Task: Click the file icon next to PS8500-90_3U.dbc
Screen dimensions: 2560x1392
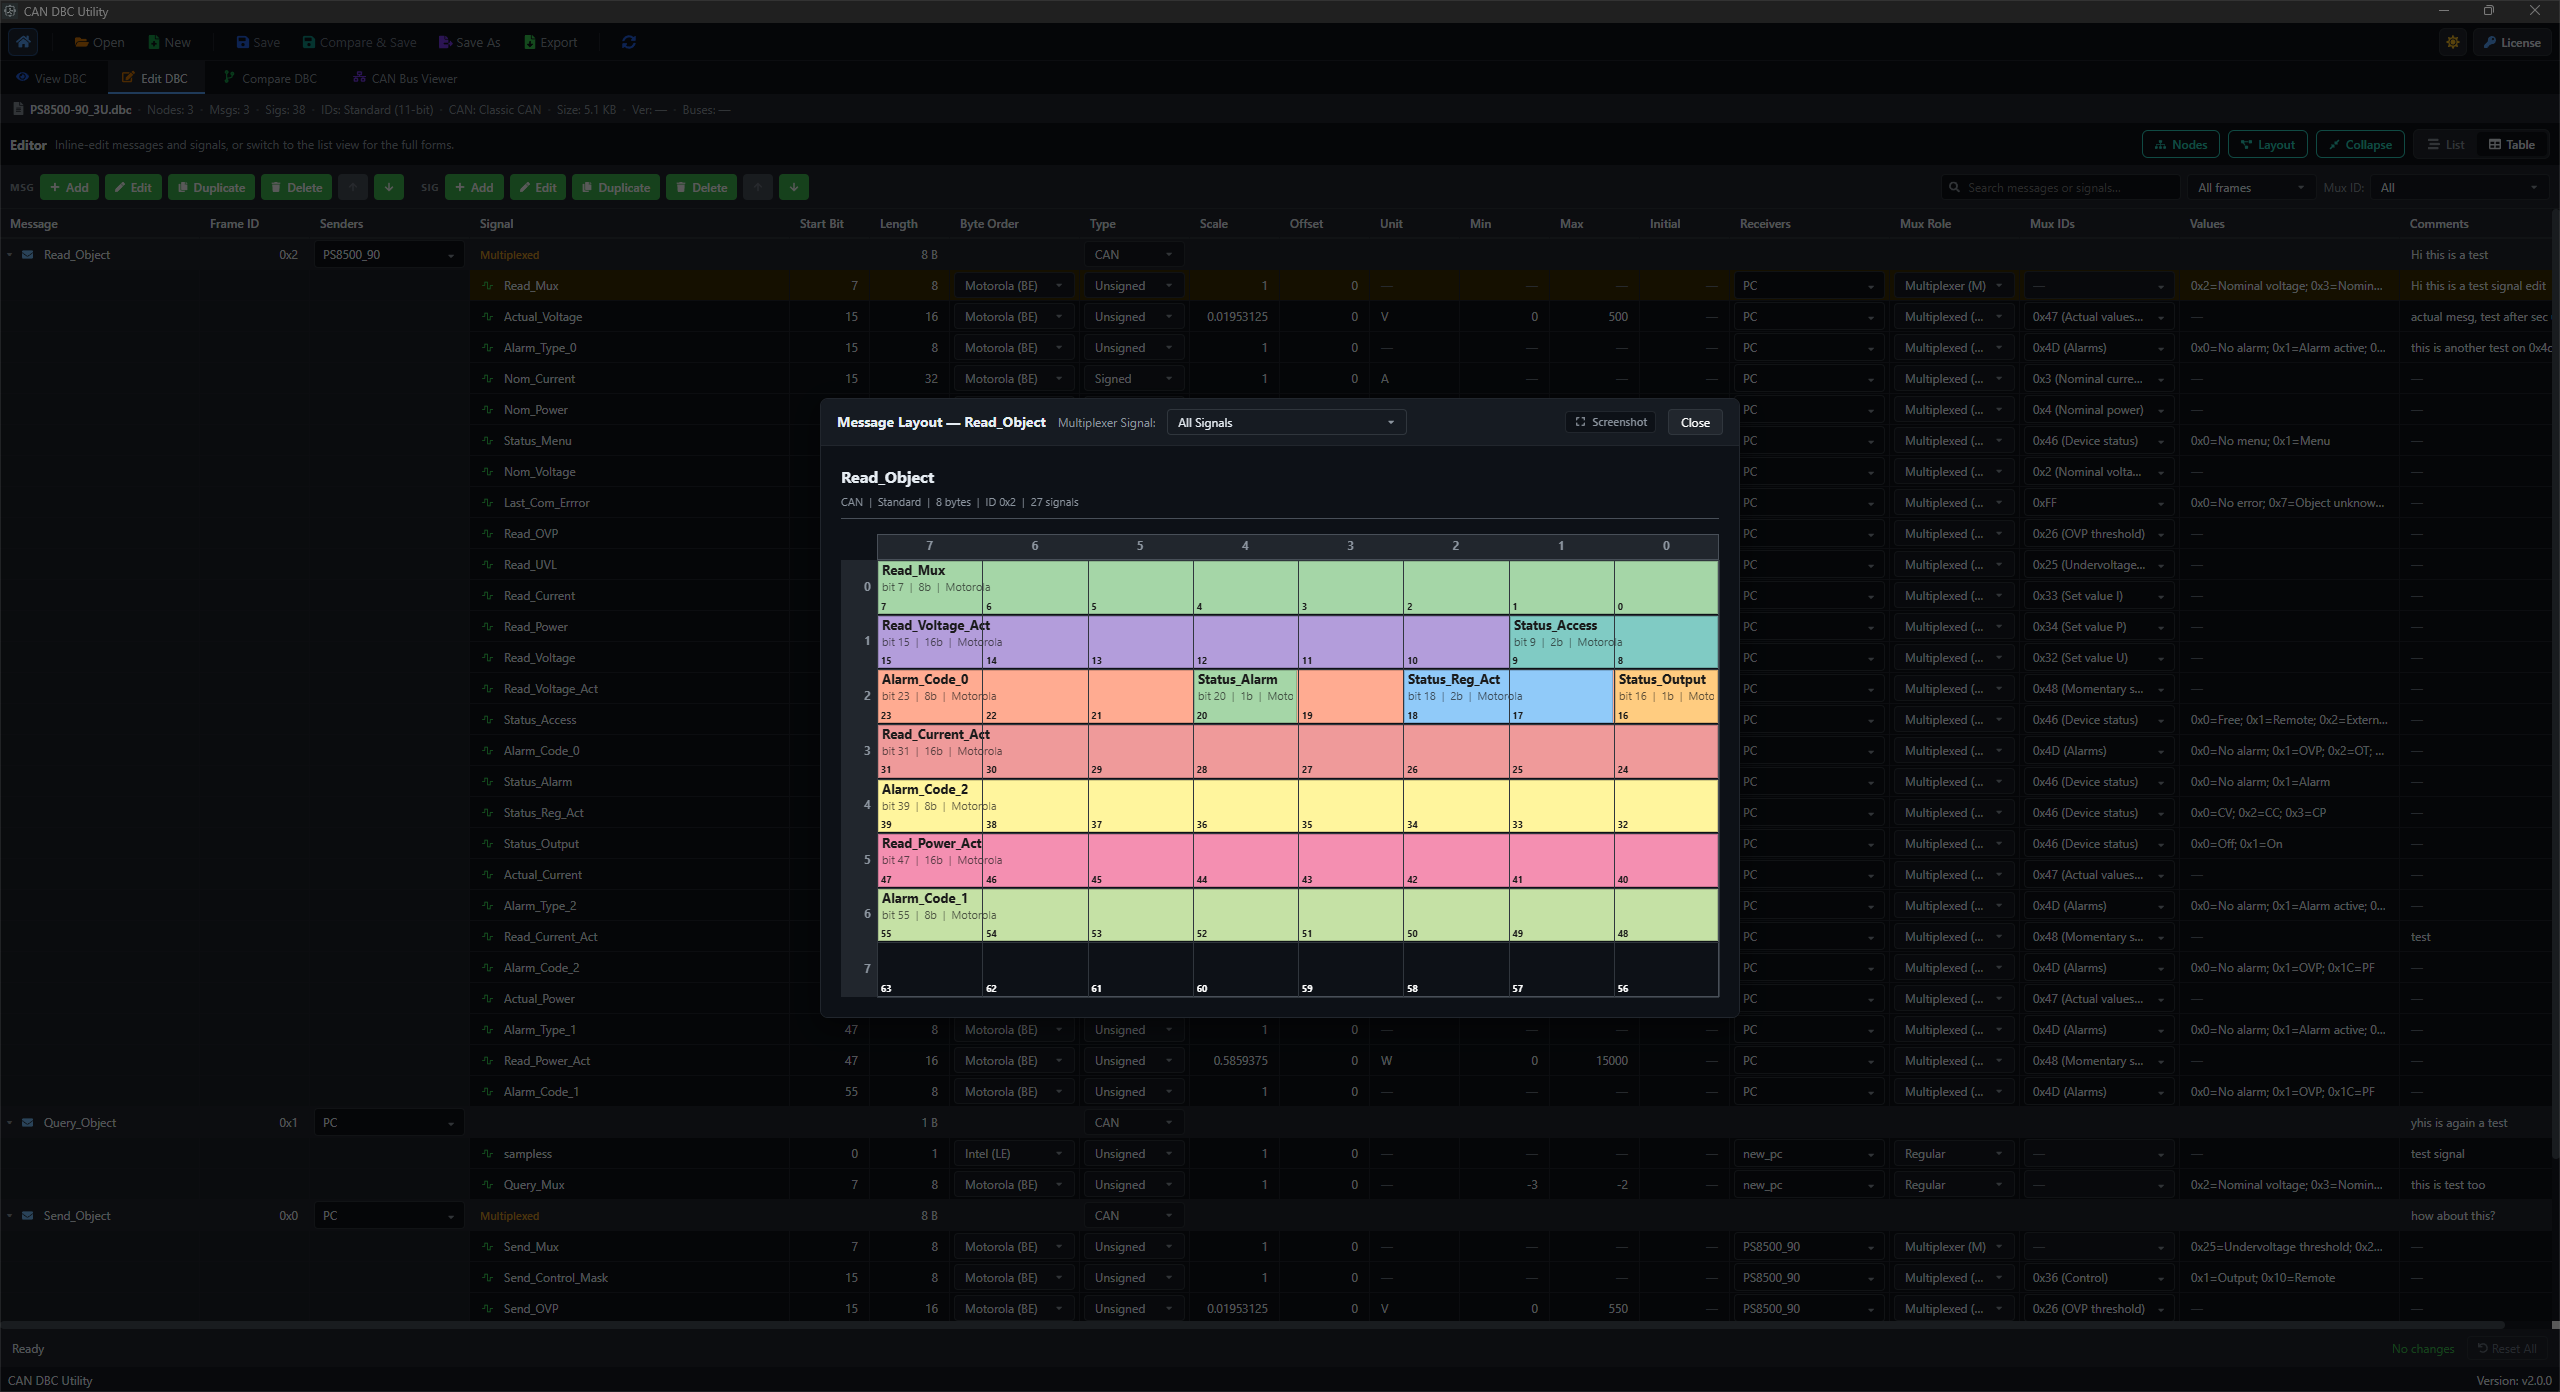Action: (18, 109)
